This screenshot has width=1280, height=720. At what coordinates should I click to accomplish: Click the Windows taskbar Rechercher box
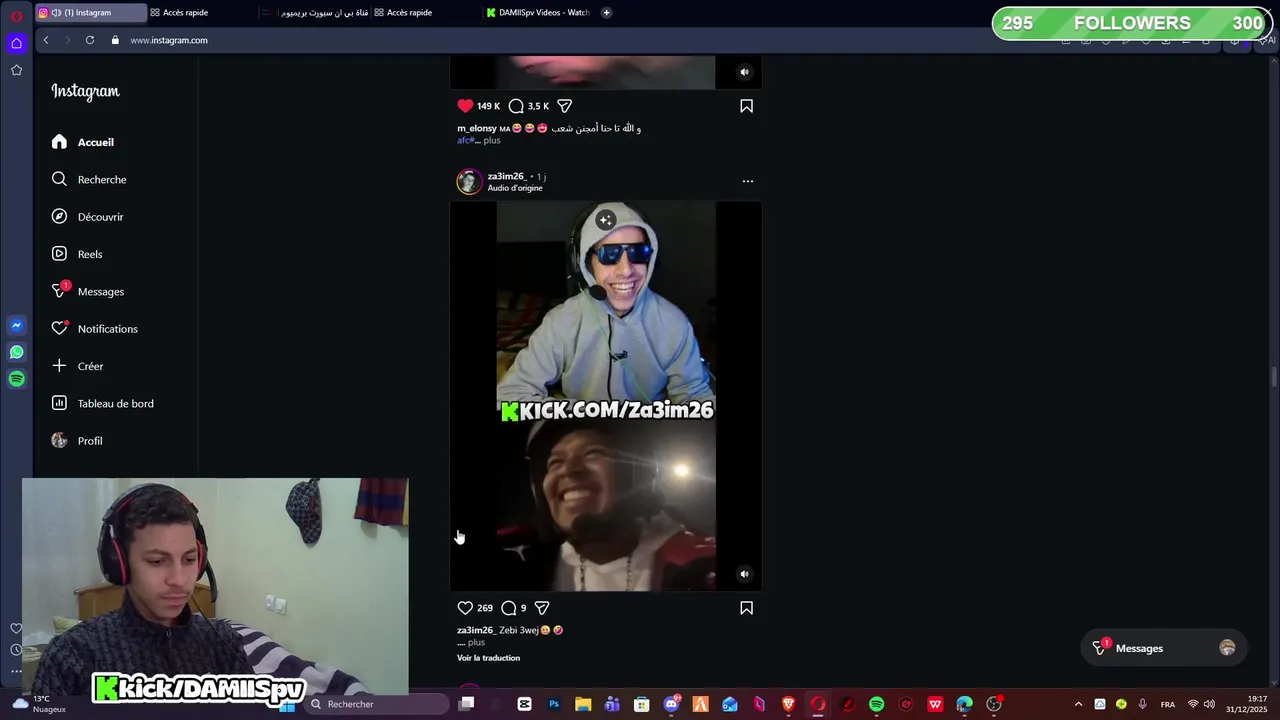pos(378,704)
